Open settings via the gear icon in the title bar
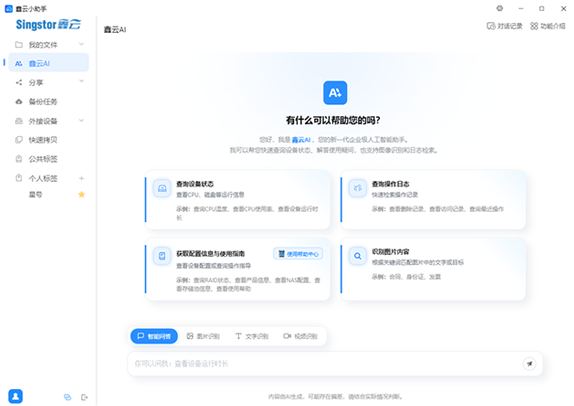 (x=500, y=8)
